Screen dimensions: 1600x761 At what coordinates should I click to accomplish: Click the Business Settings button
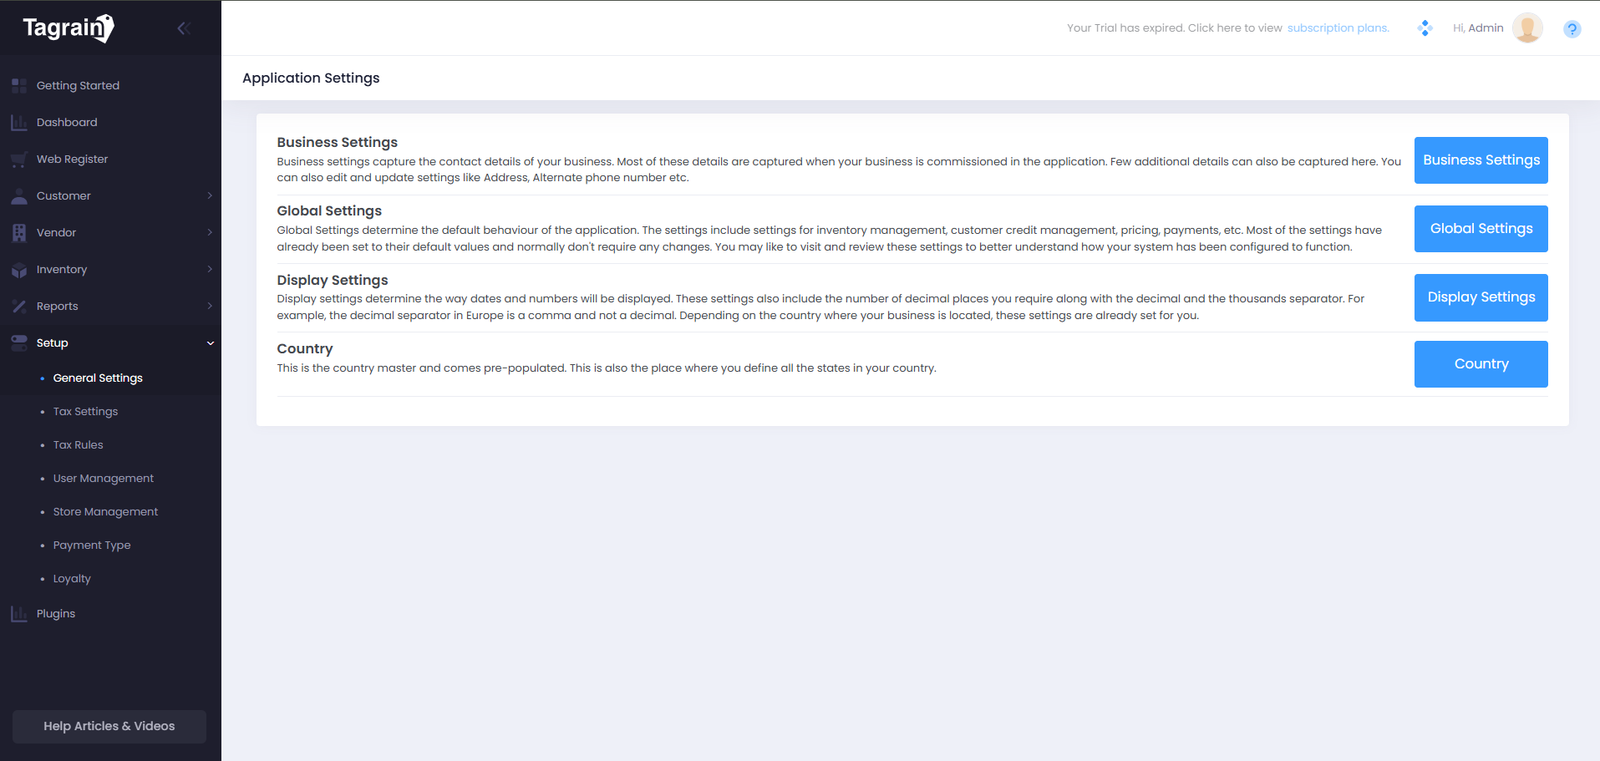[1481, 160]
